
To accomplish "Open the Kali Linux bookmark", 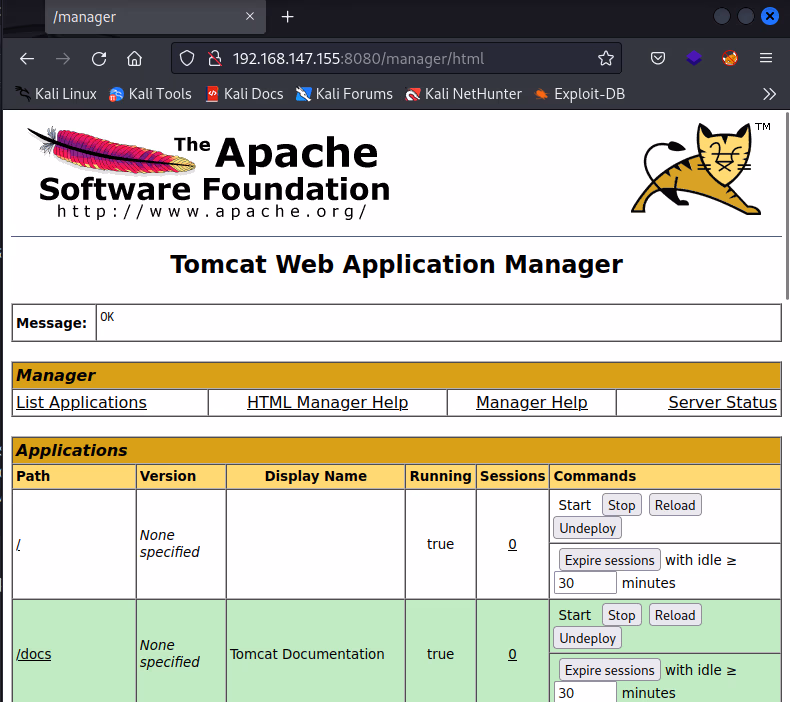I will [55, 94].
